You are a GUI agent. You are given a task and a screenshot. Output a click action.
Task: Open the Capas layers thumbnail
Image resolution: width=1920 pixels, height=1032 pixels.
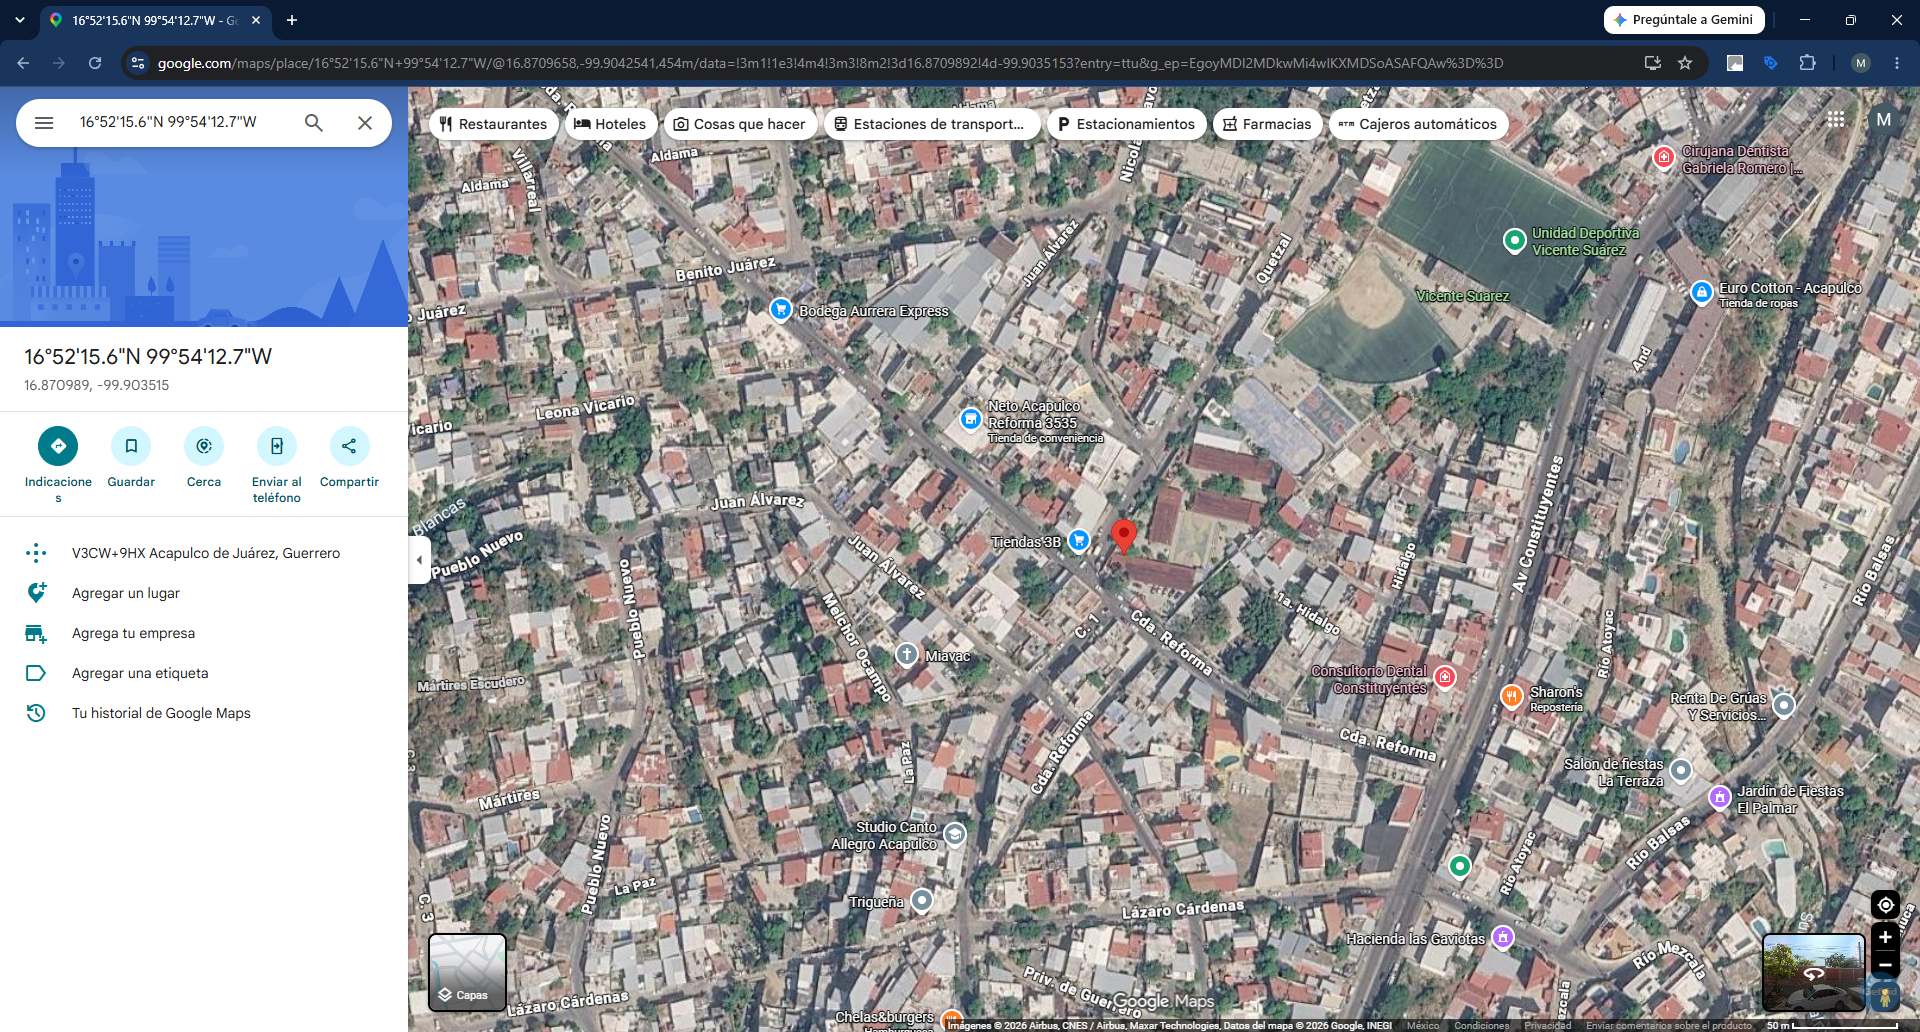[x=467, y=973]
